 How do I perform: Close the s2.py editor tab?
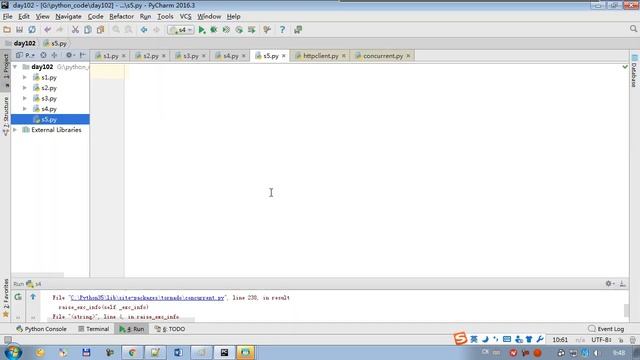[x=164, y=56]
